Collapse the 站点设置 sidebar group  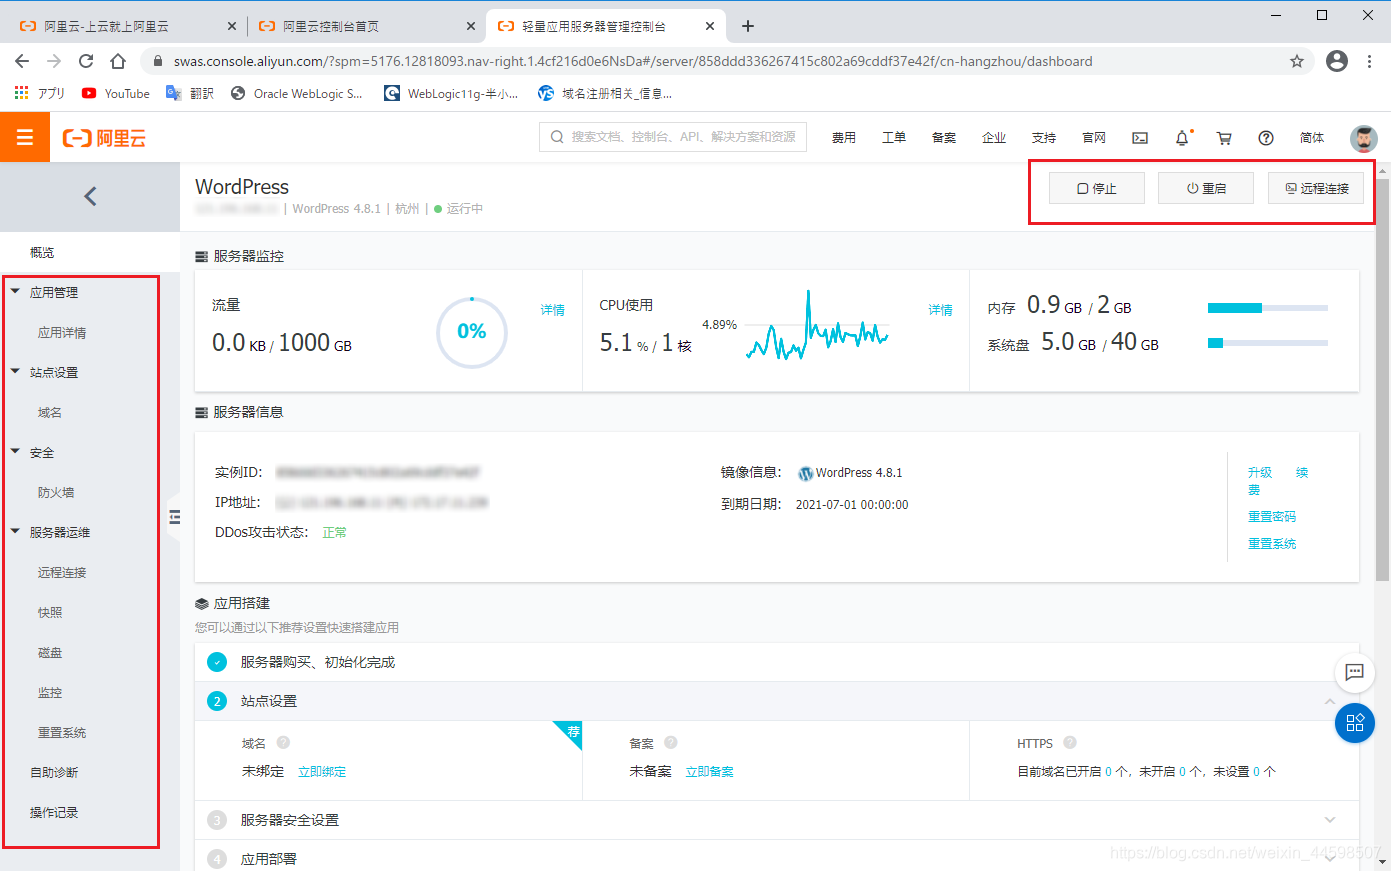click(x=15, y=372)
